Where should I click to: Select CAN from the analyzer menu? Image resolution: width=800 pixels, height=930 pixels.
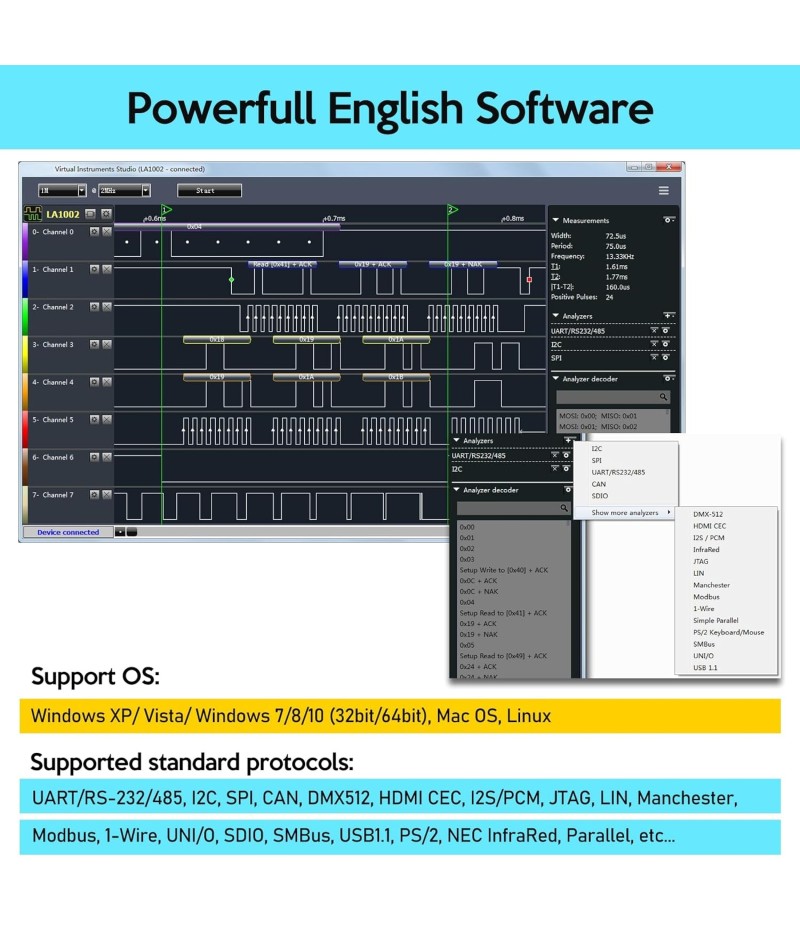pyautogui.click(x=598, y=484)
